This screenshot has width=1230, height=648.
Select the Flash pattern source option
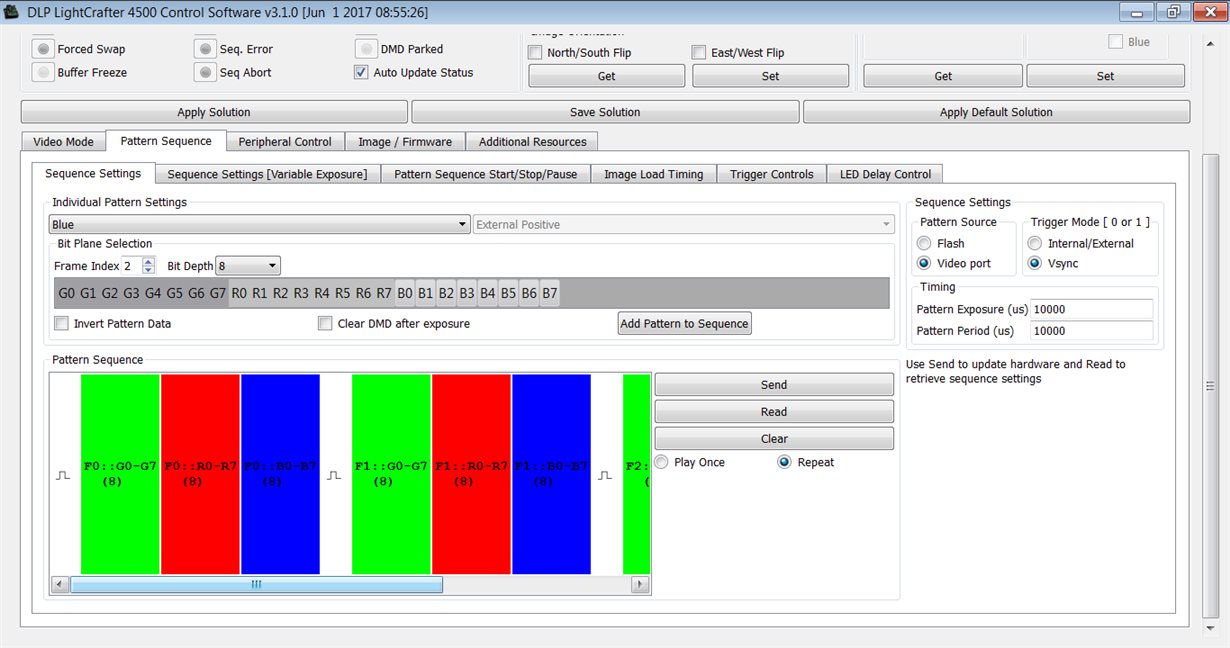[x=924, y=244]
